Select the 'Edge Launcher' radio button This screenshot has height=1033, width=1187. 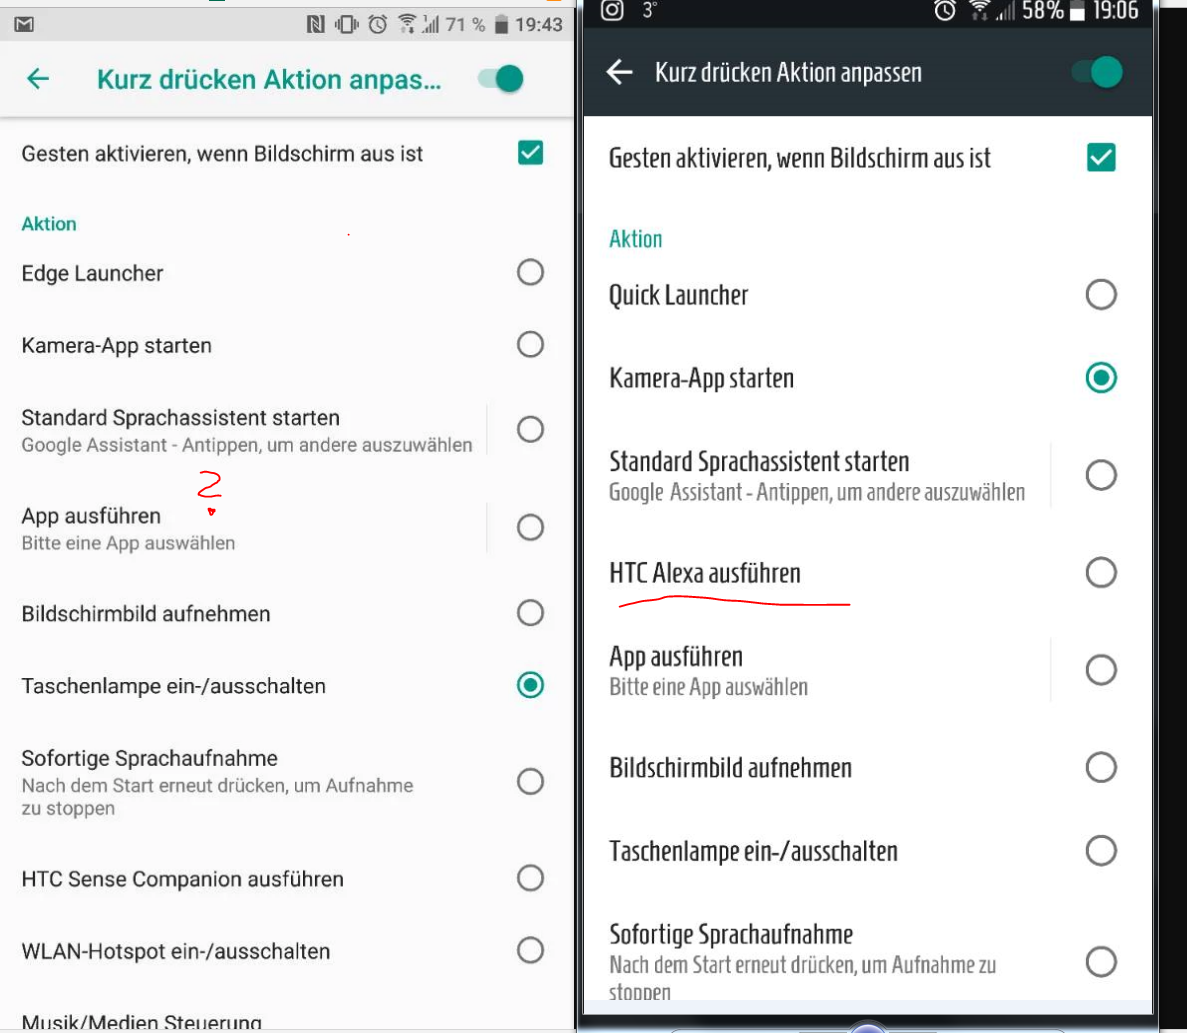[530, 272]
